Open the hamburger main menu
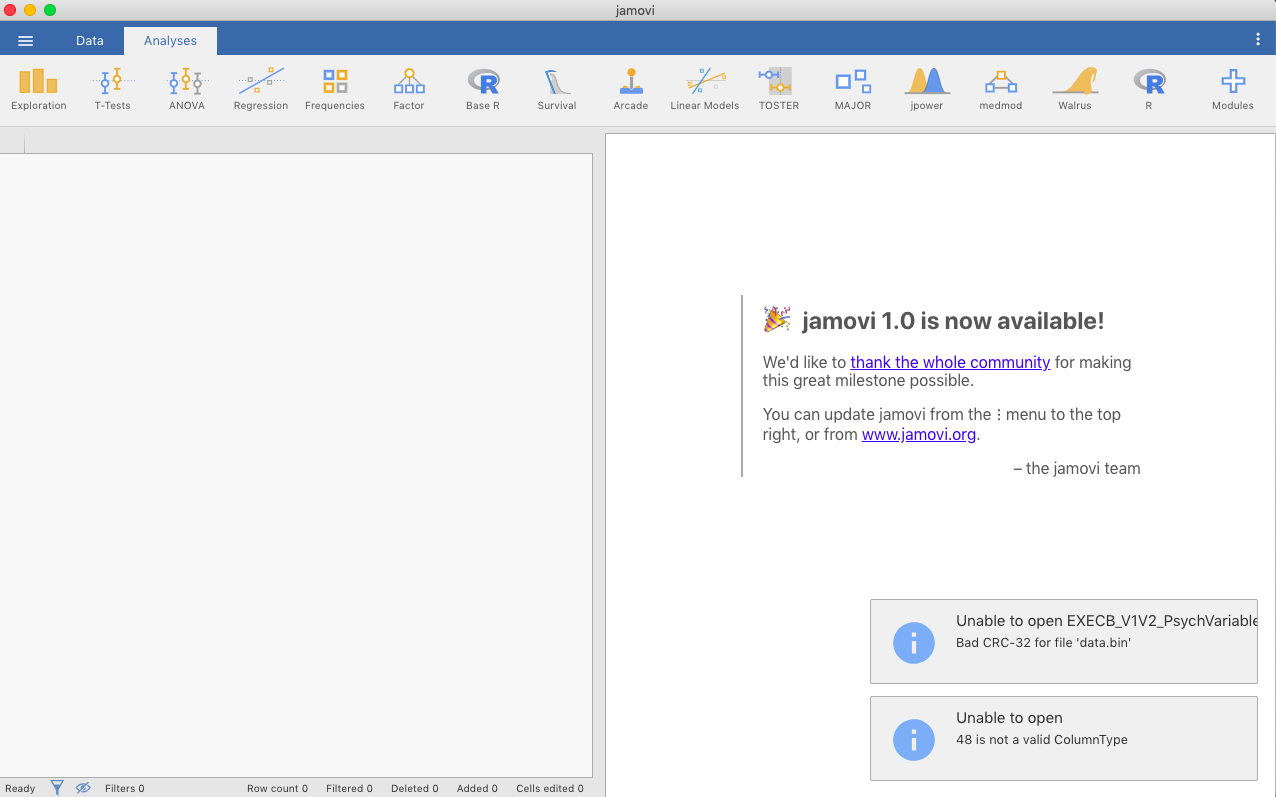 point(26,41)
